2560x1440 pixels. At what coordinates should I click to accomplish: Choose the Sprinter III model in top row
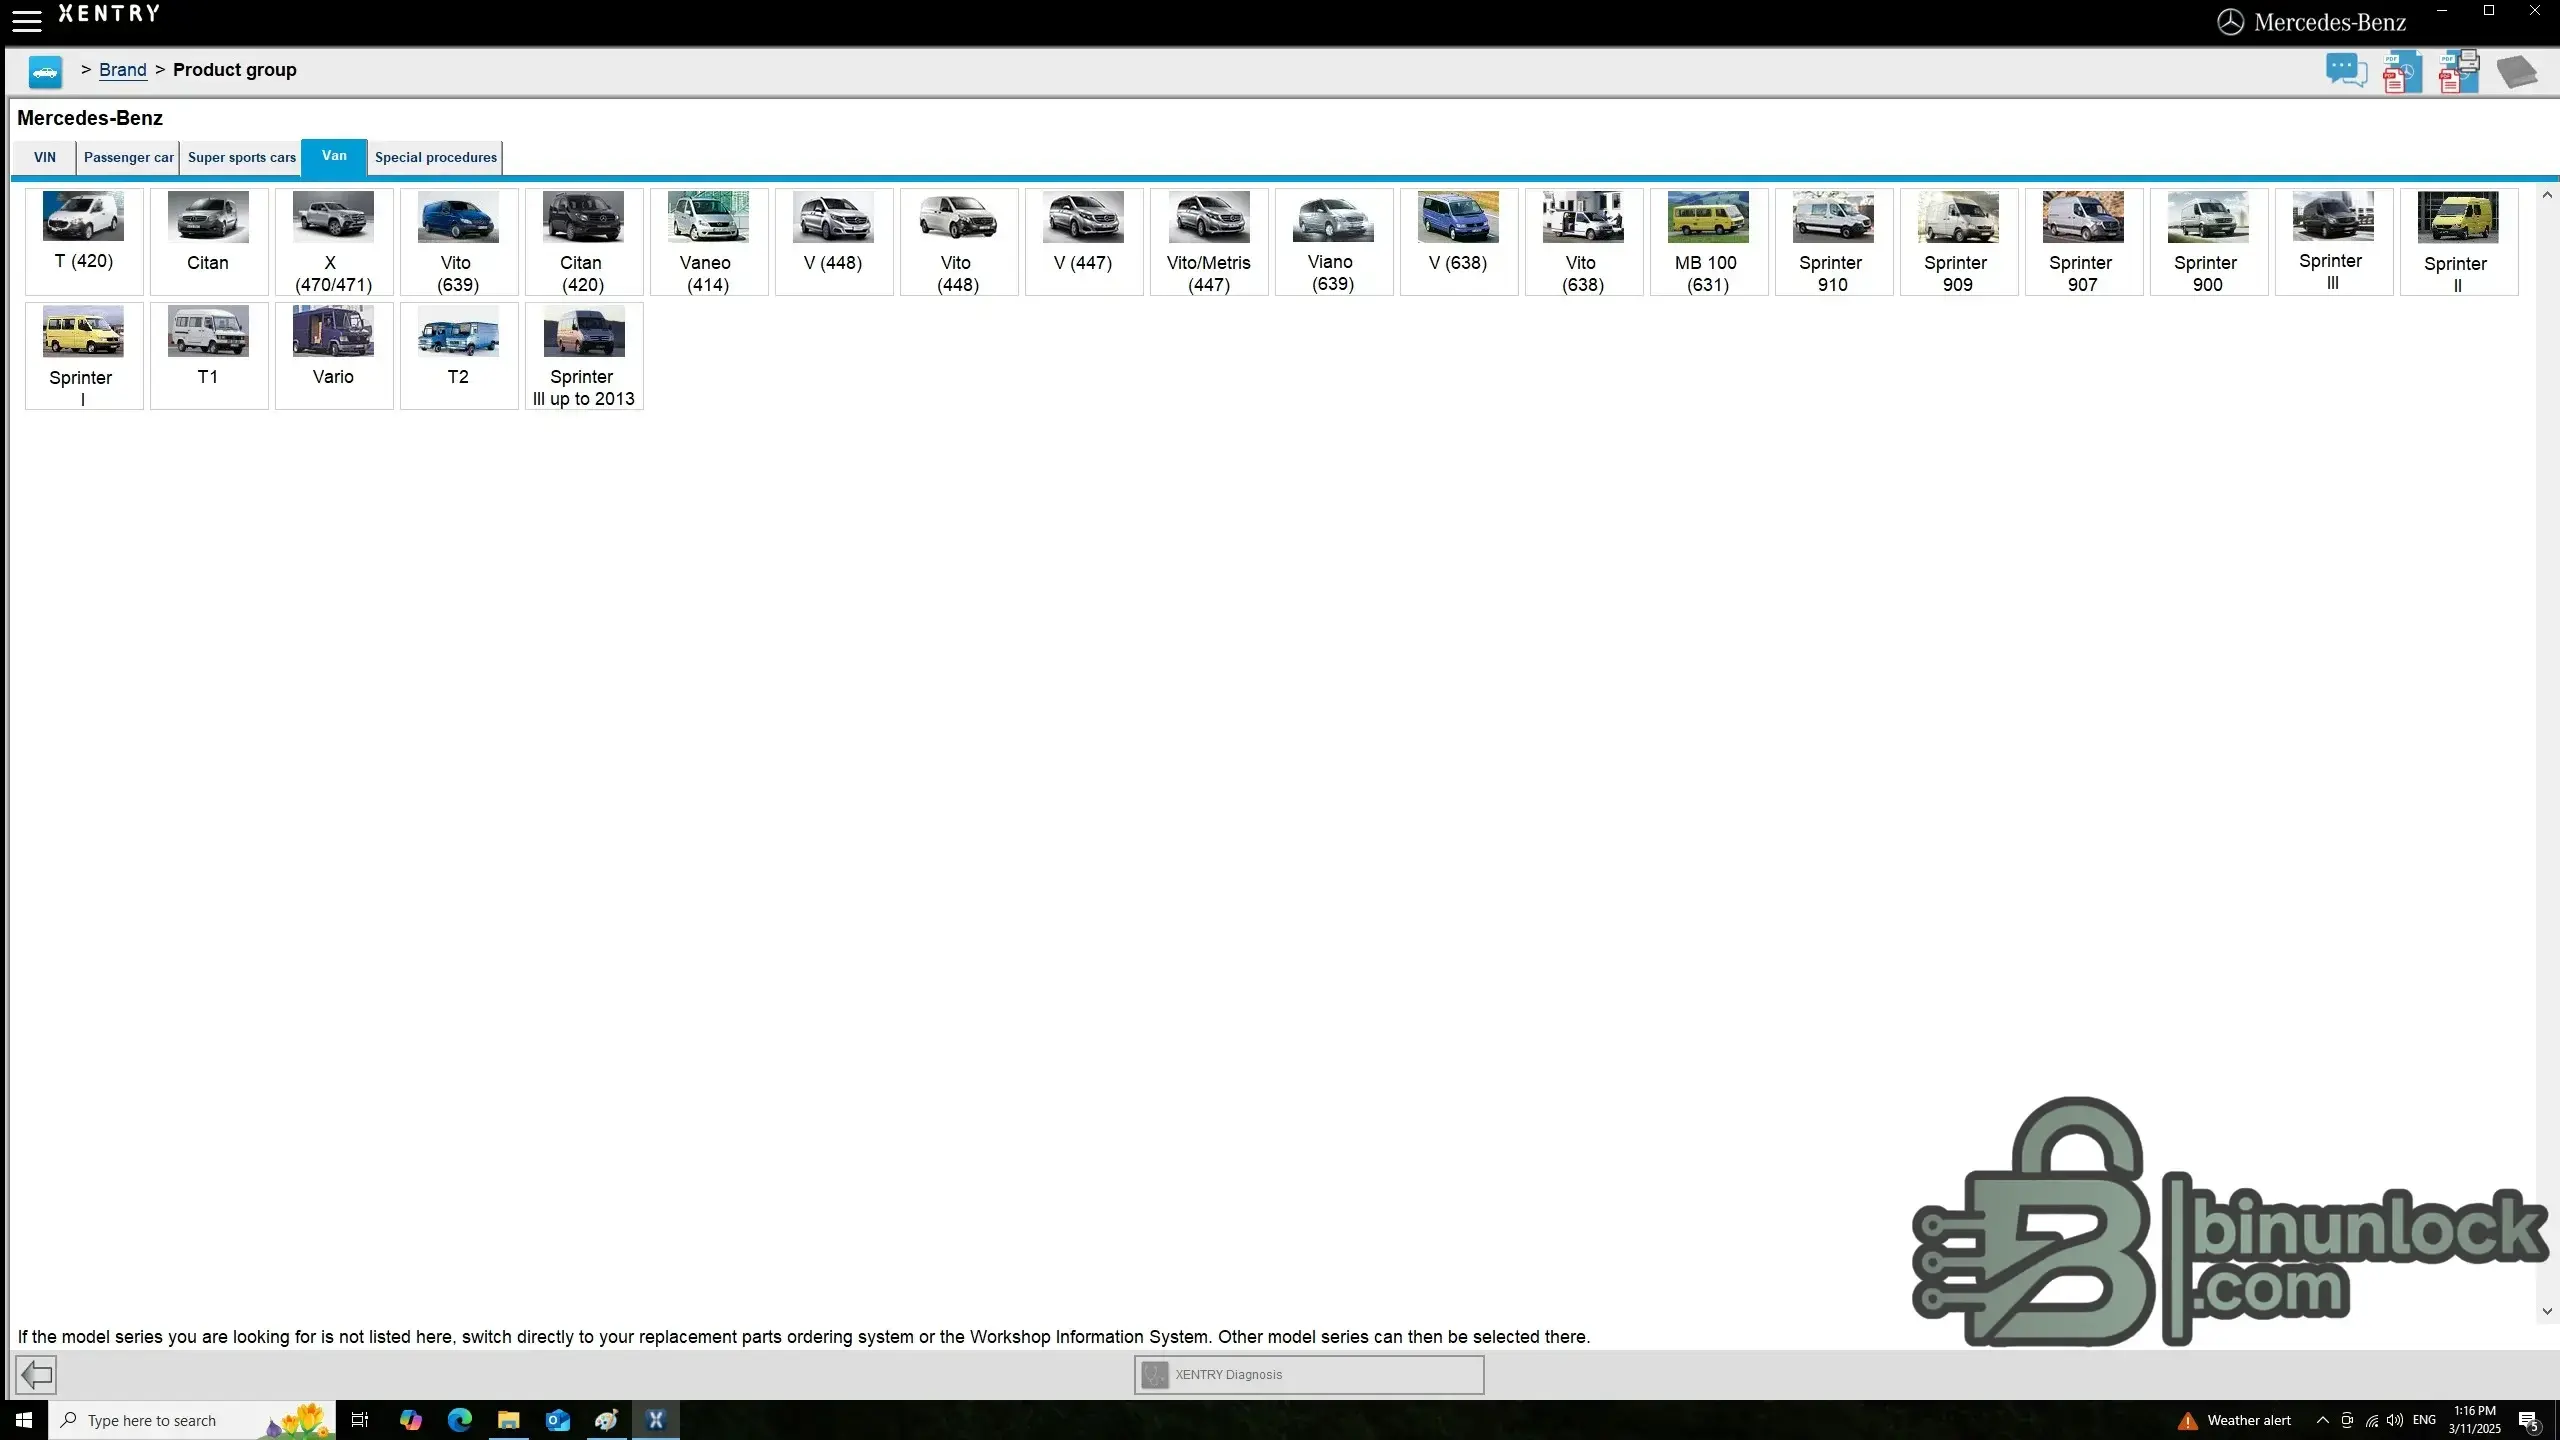[2334, 242]
